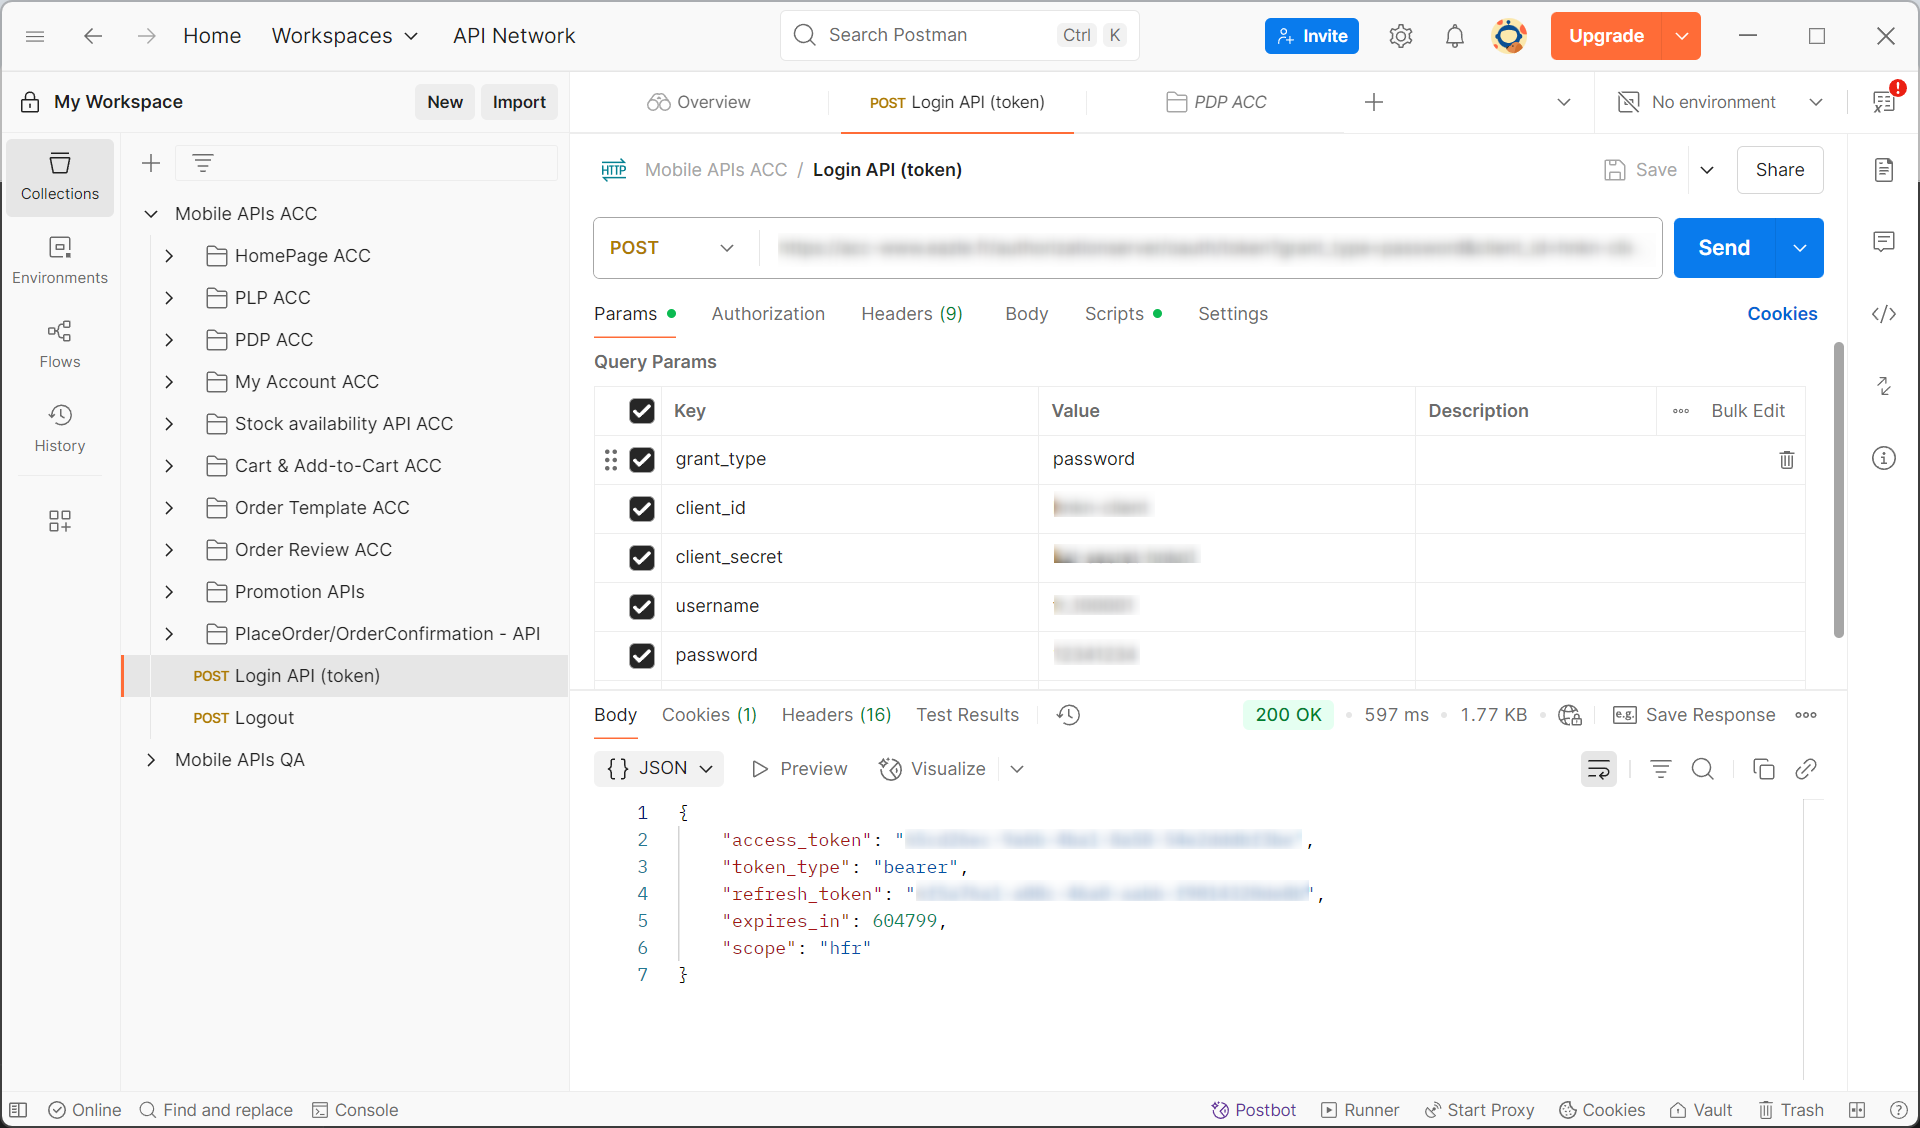Open the Headers (16) response tab
The height and width of the screenshot is (1128, 1920).
click(836, 715)
